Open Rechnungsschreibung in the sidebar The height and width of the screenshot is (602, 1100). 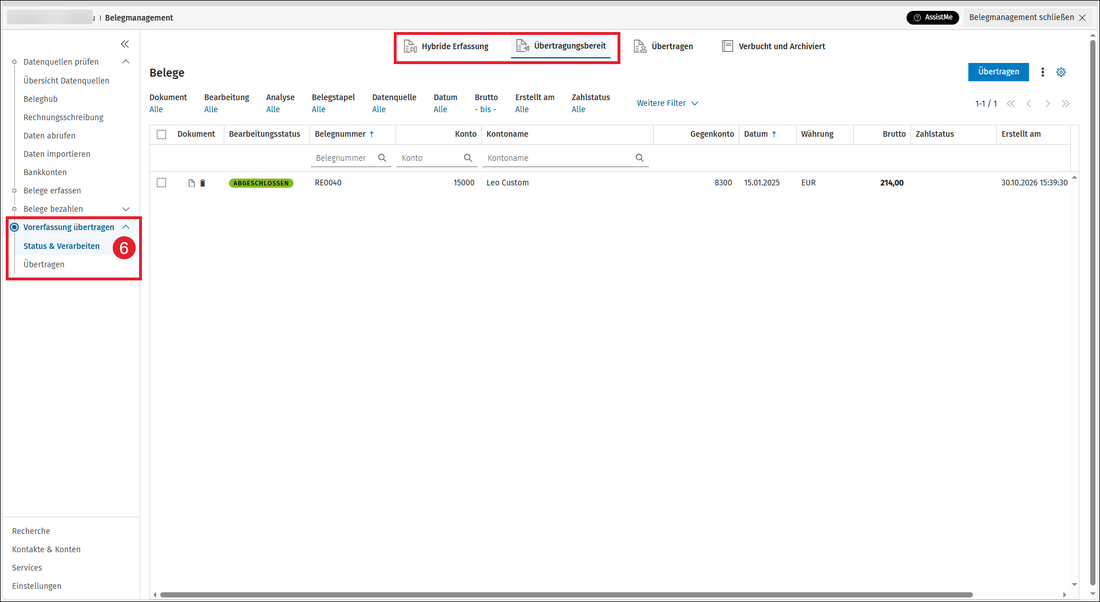[63, 117]
